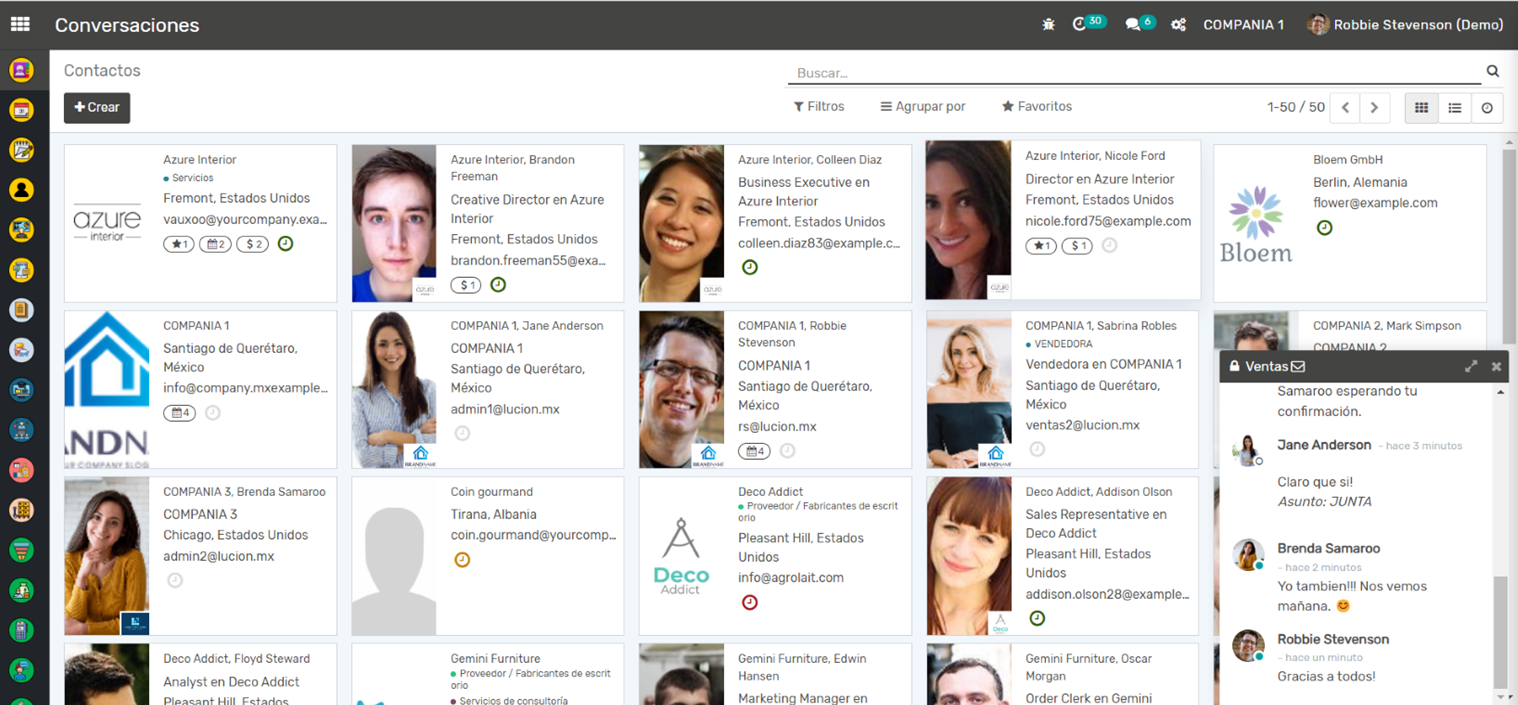Open the meetings badge on Azure Interior card

point(215,244)
